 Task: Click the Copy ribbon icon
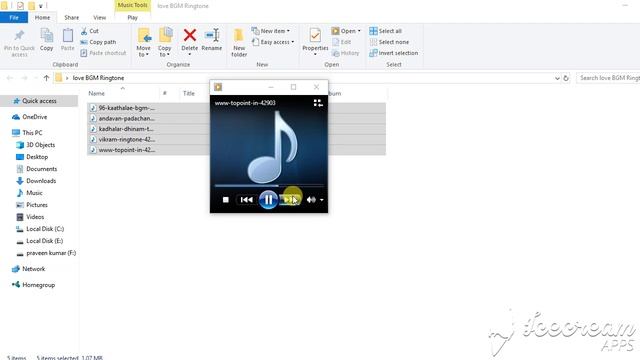(x=47, y=40)
